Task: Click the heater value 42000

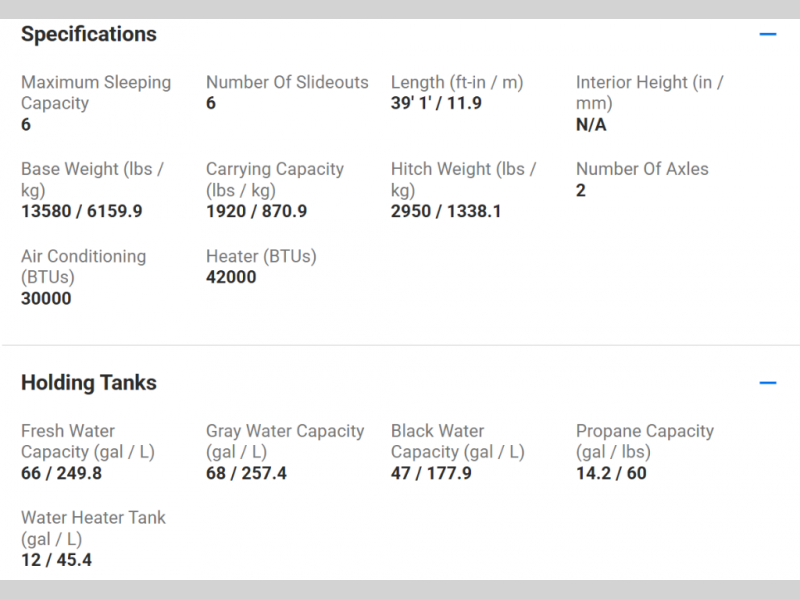Action: pyautogui.click(x=231, y=277)
